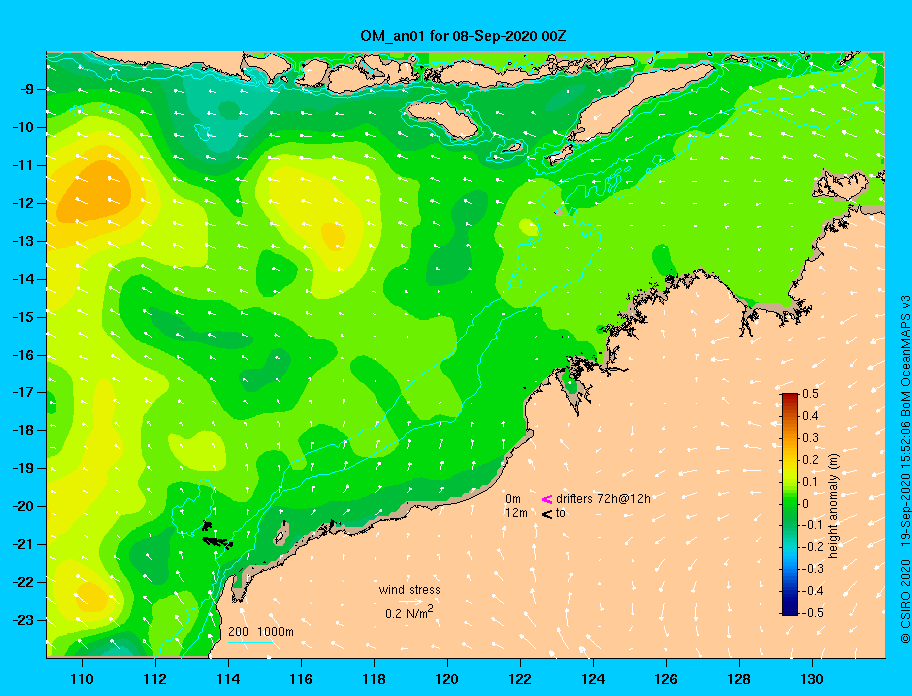Click the black 12m drifter arrow icon
This screenshot has width=912, height=696.
click(547, 513)
